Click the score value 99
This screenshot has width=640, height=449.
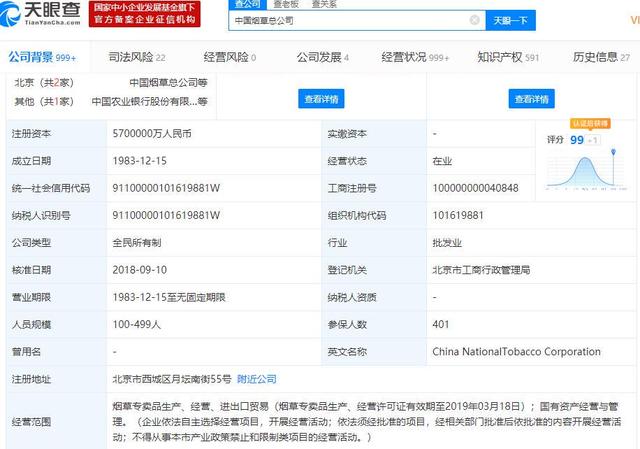[x=577, y=140]
